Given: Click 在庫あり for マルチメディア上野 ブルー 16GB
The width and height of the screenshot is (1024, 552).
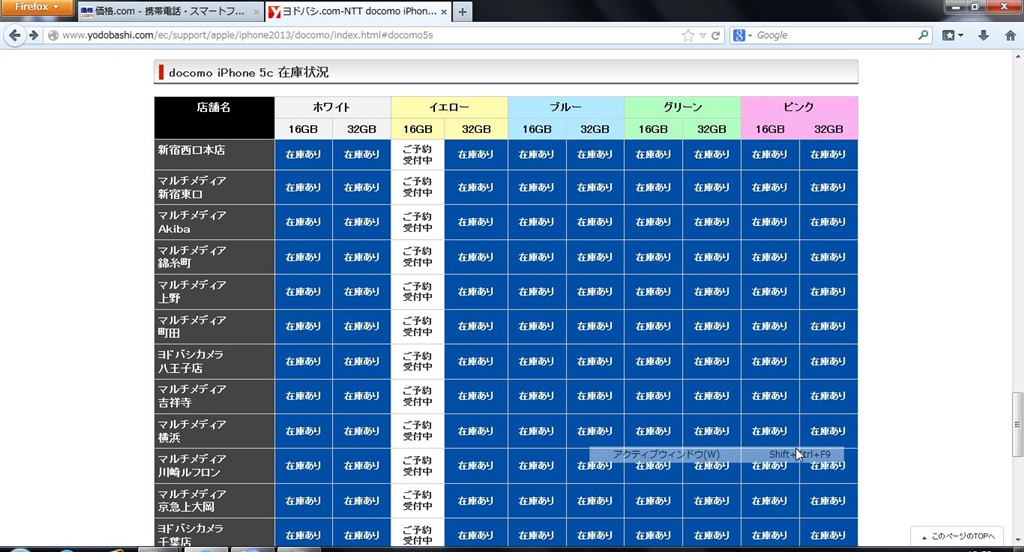Looking at the screenshot, I should pos(537,292).
